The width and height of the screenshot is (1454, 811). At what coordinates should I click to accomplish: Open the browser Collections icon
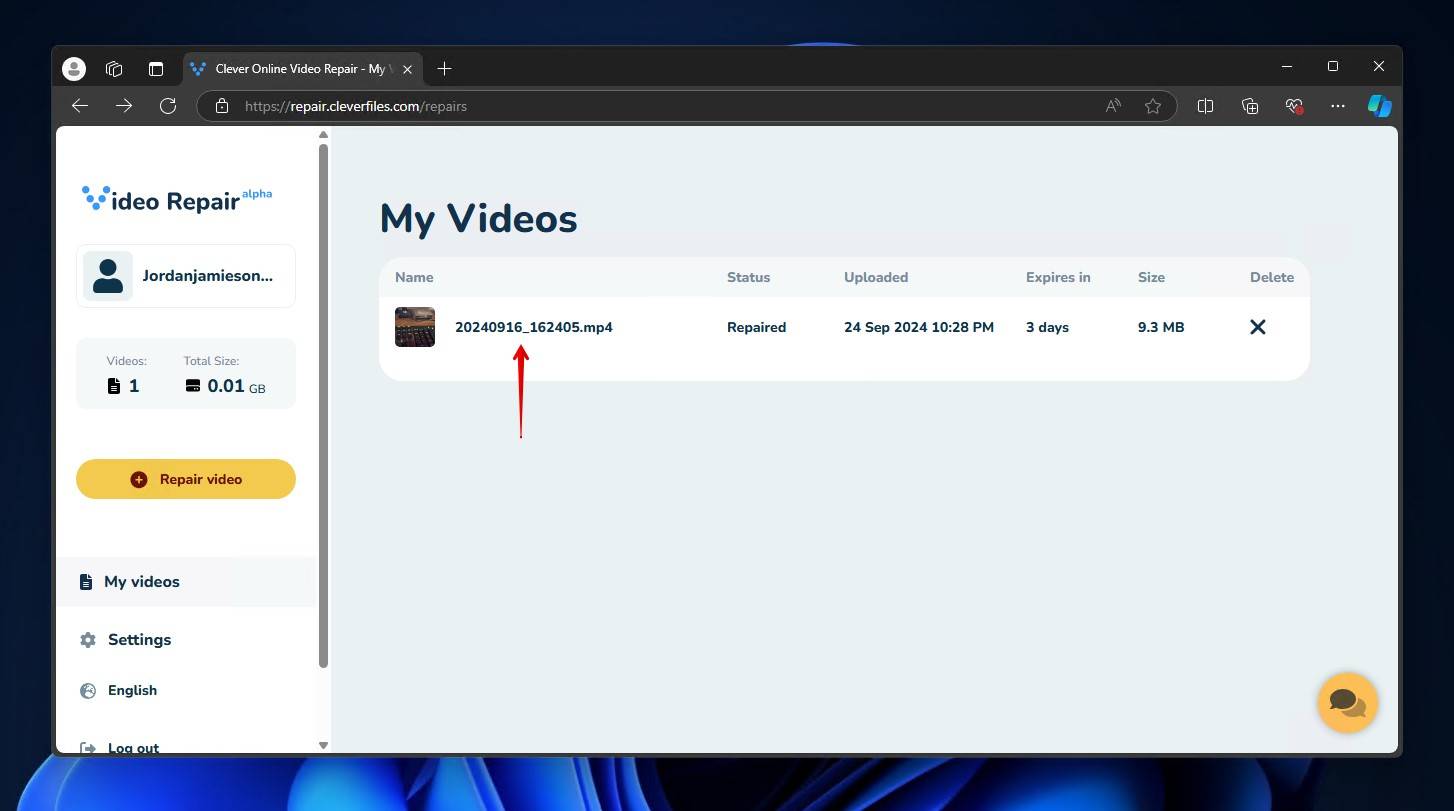click(x=1250, y=106)
